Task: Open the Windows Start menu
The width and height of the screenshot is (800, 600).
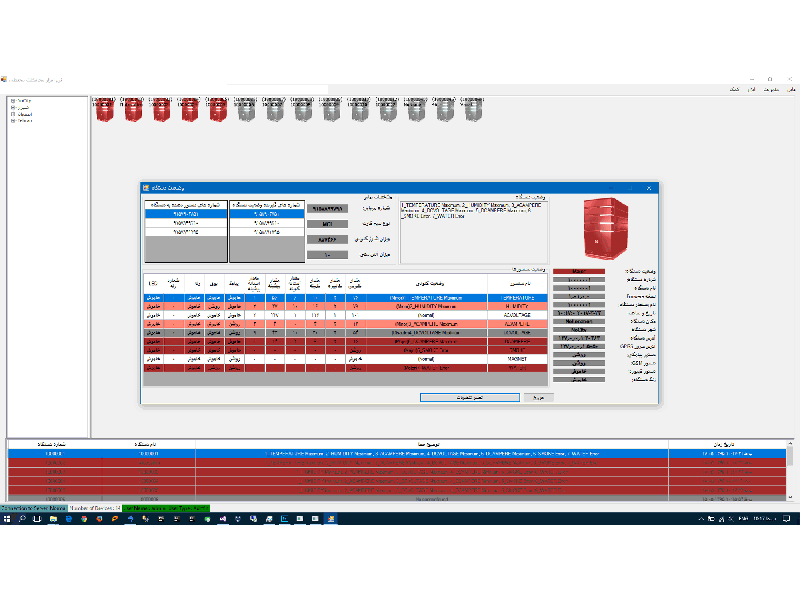Action: click(x=7, y=519)
